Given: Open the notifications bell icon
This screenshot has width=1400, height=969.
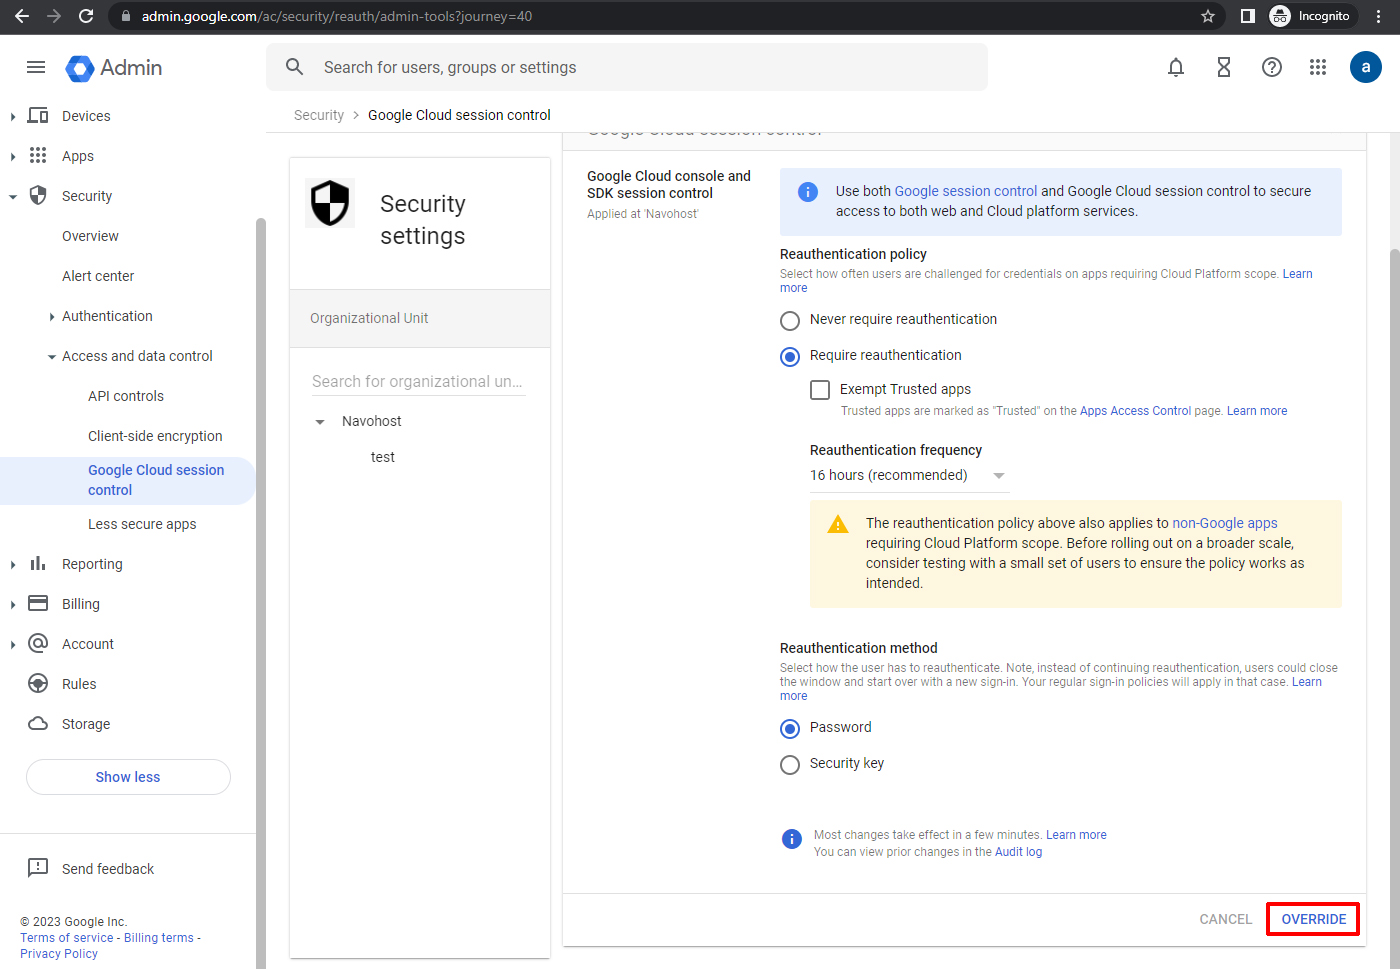Looking at the screenshot, I should point(1176,67).
